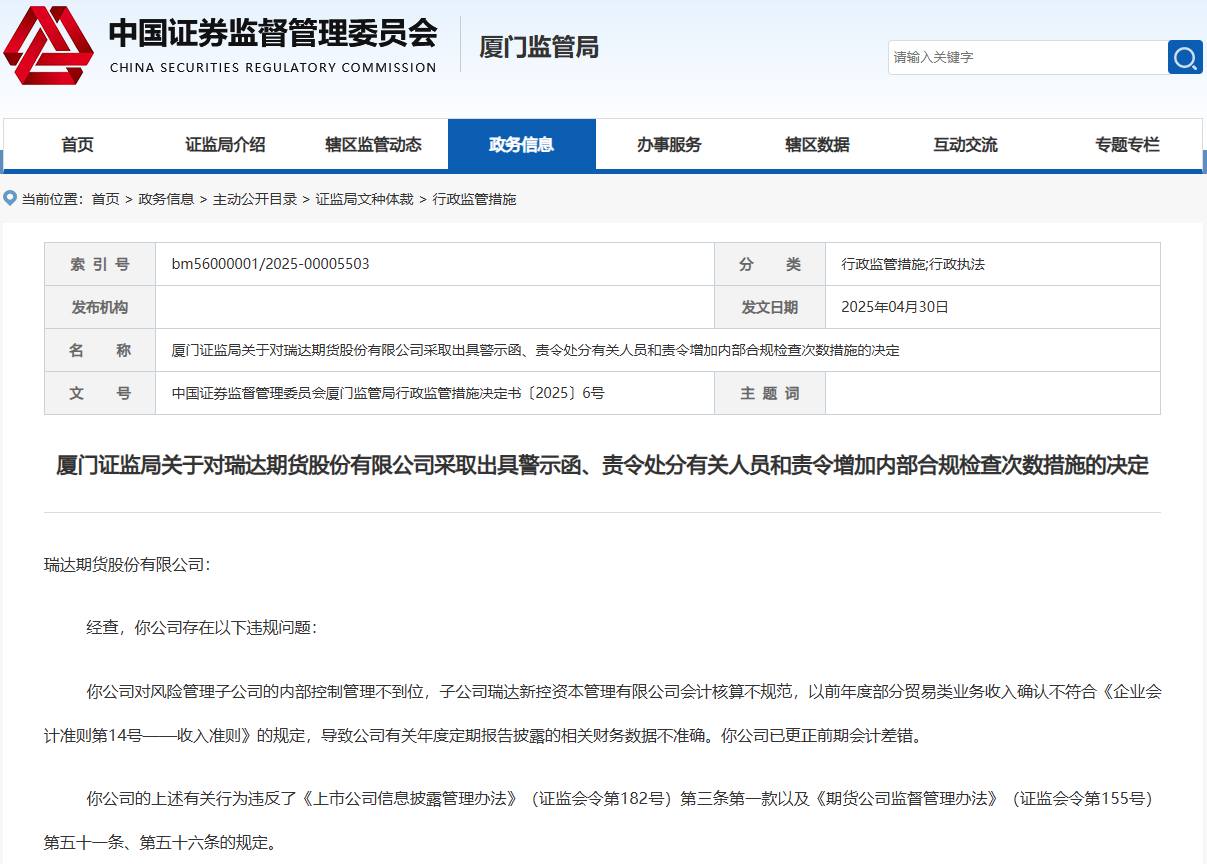The width and height of the screenshot is (1207, 864).
Task: Click the location pin icon in breadcrumb
Action: [10, 198]
